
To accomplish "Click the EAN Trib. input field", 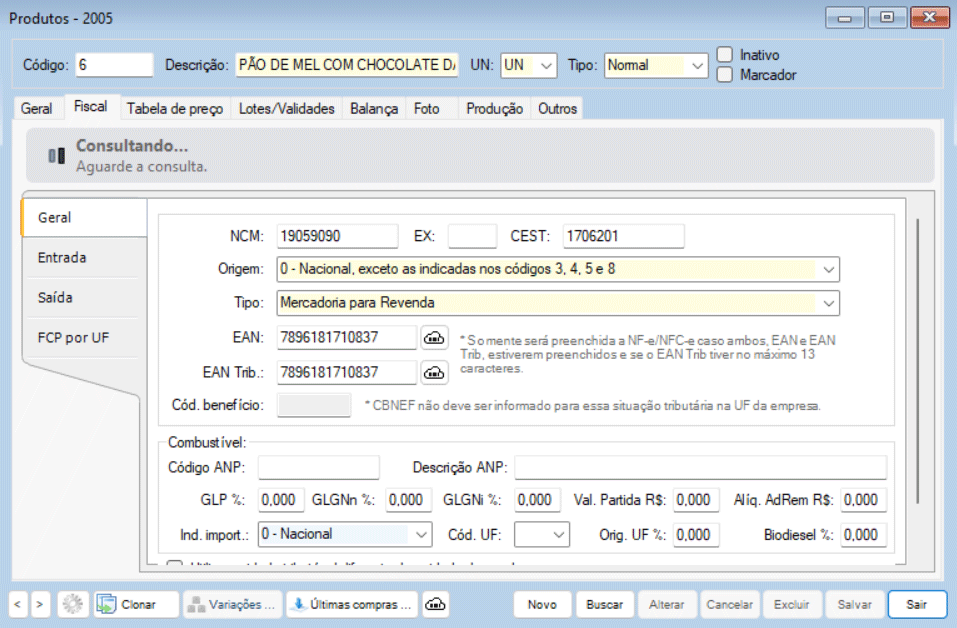I will (x=347, y=372).
